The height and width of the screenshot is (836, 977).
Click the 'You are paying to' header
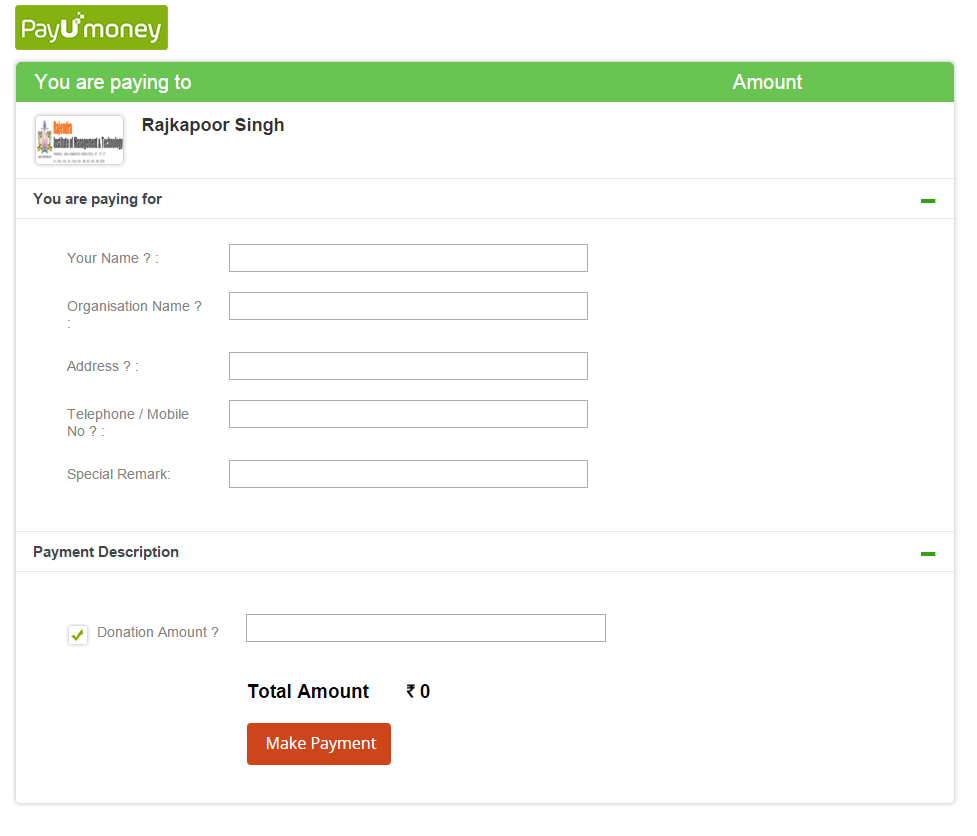[113, 82]
